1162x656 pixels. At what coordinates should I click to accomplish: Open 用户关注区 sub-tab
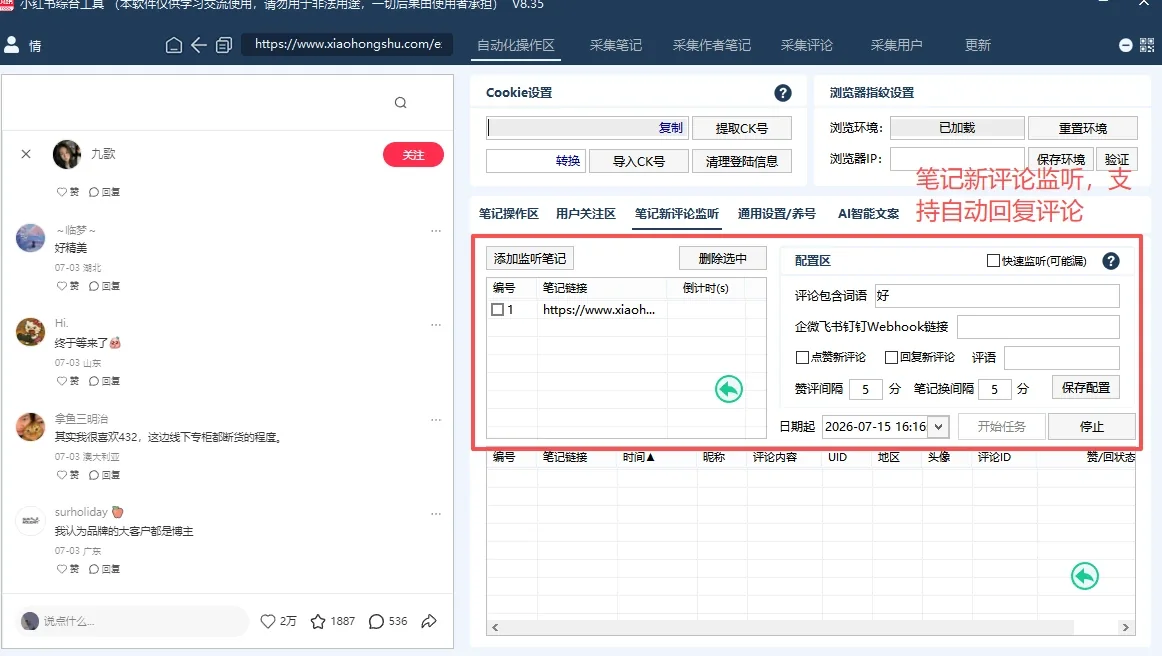click(x=585, y=213)
